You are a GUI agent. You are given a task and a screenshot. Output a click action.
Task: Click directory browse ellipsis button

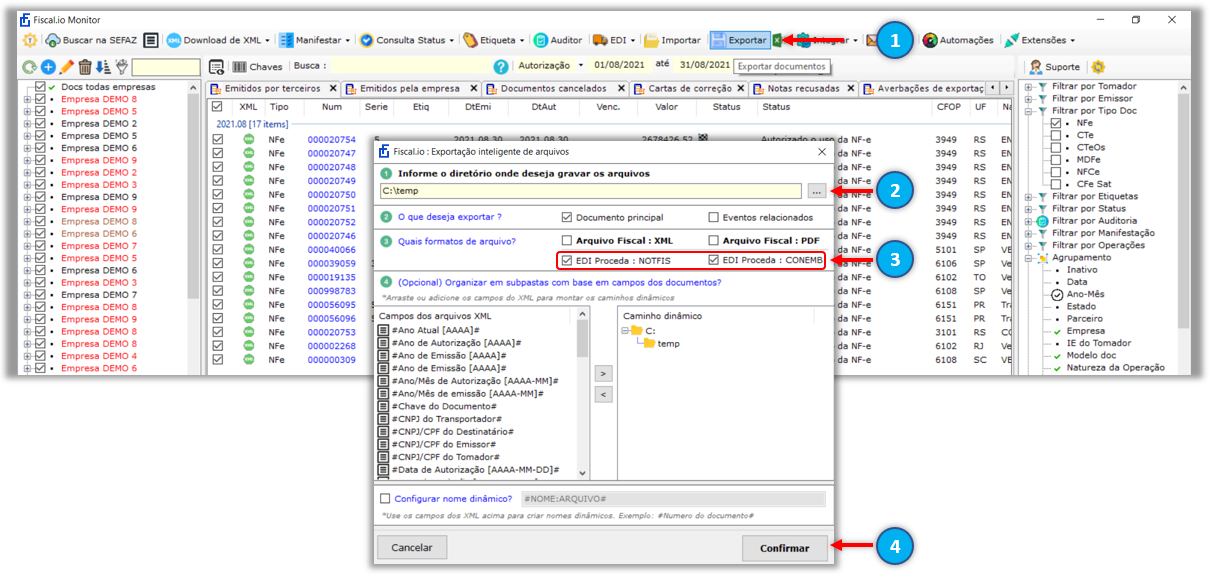coord(817,191)
